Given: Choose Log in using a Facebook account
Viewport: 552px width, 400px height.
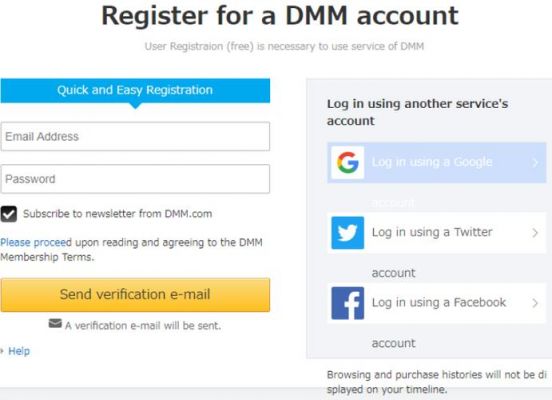Looking at the screenshot, I should click(x=437, y=303).
